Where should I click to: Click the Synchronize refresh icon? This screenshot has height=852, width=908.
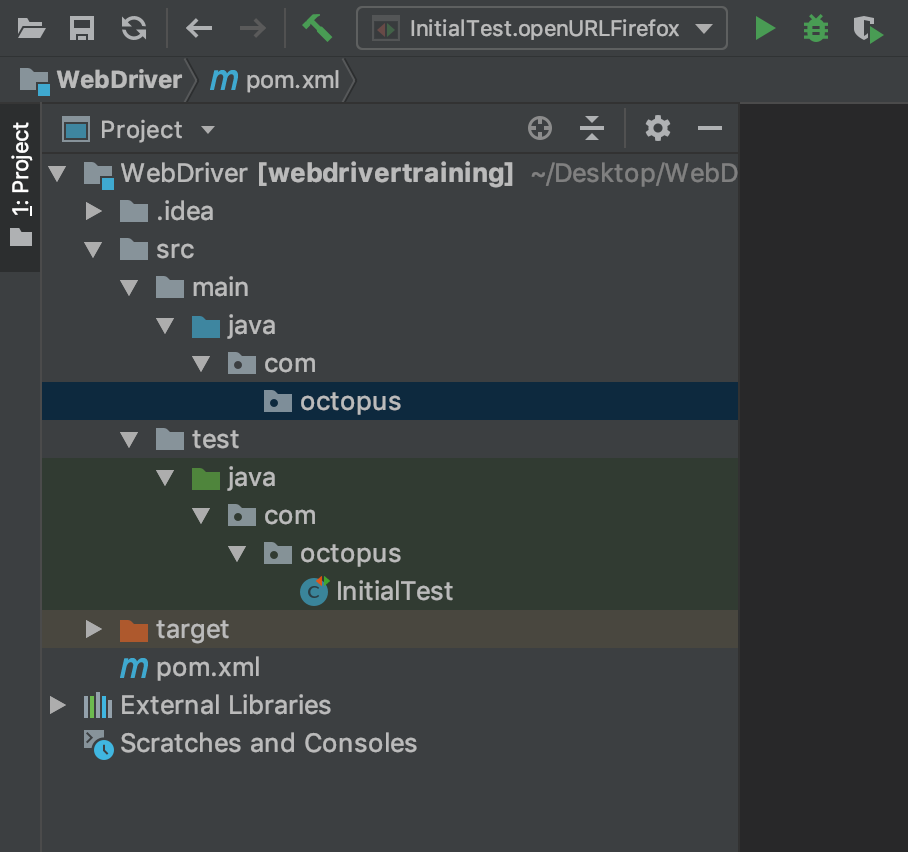pos(133,28)
